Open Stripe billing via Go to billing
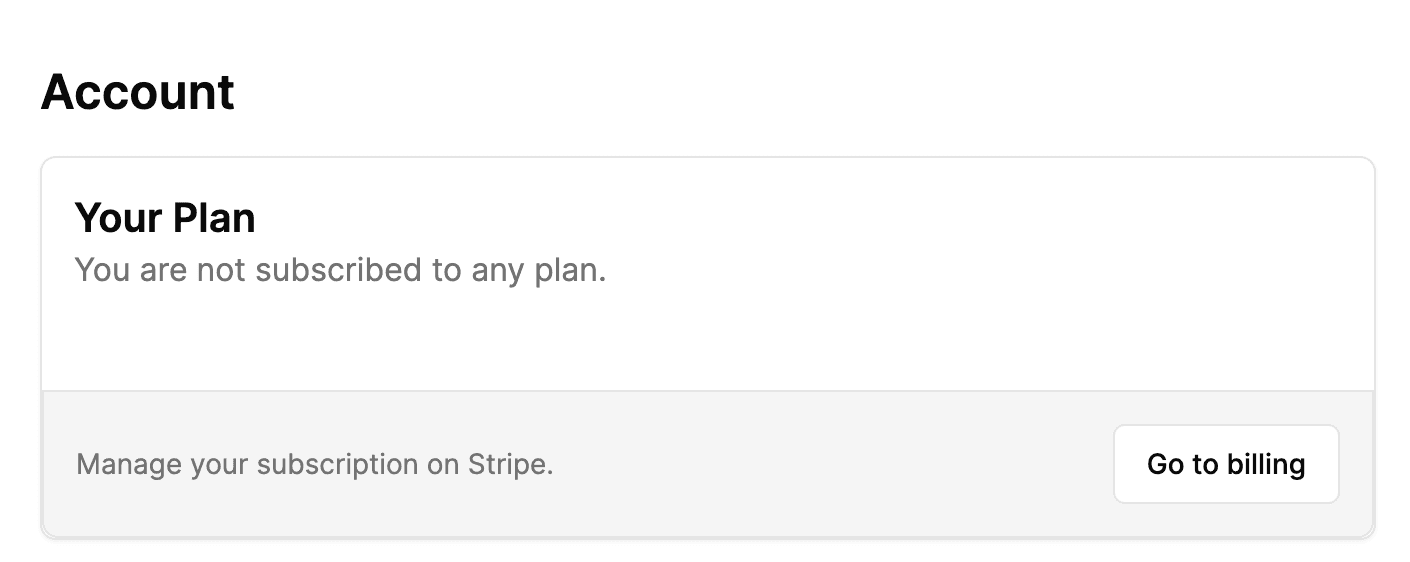Screen dimensions: 1410x562 click(x=1226, y=464)
